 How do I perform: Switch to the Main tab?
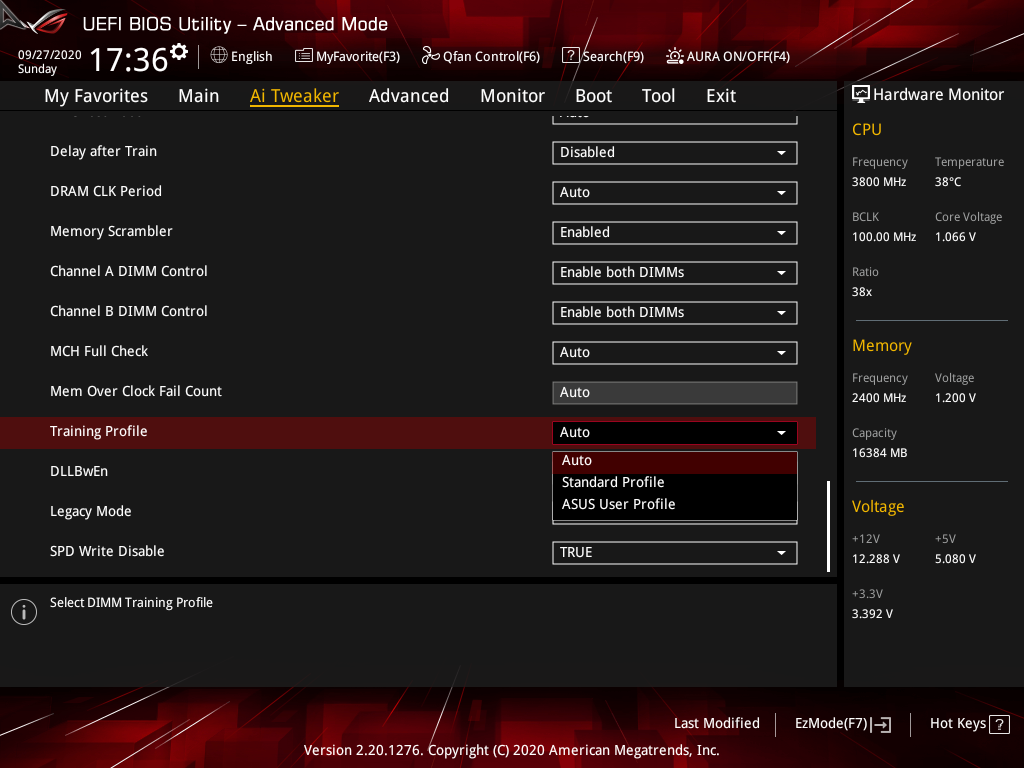(x=199, y=96)
